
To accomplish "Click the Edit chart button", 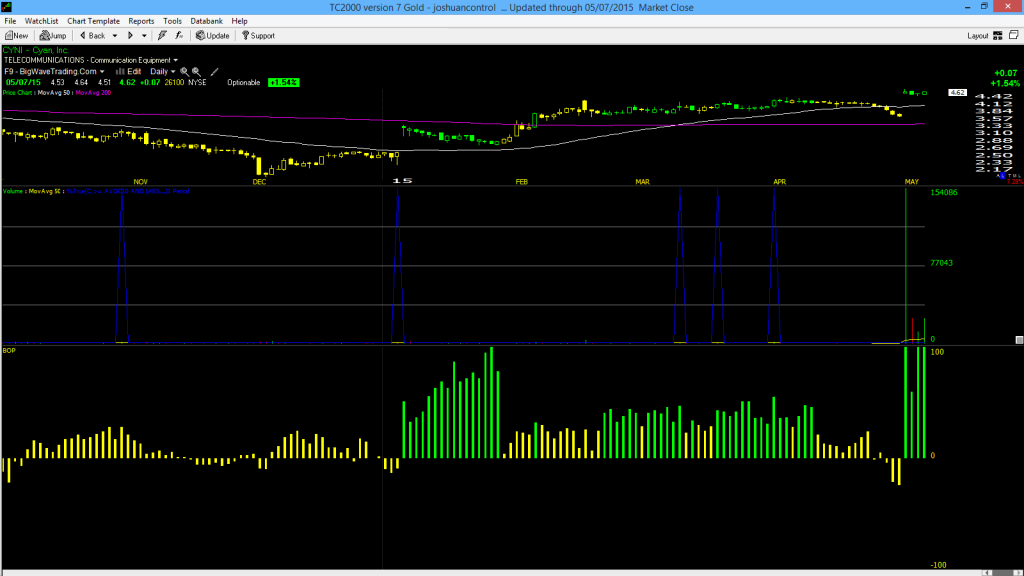I will [129, 72].
